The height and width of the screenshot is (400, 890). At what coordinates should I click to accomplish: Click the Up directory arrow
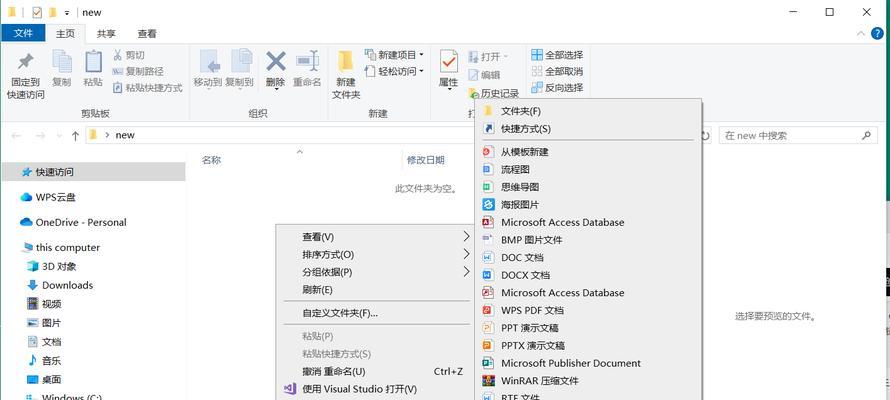[75, 136]
